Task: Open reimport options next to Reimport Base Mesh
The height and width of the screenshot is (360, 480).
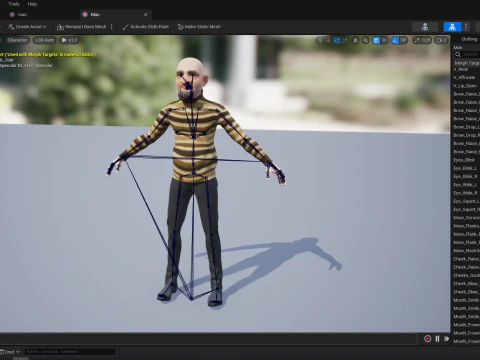Action: coord(111,27)
